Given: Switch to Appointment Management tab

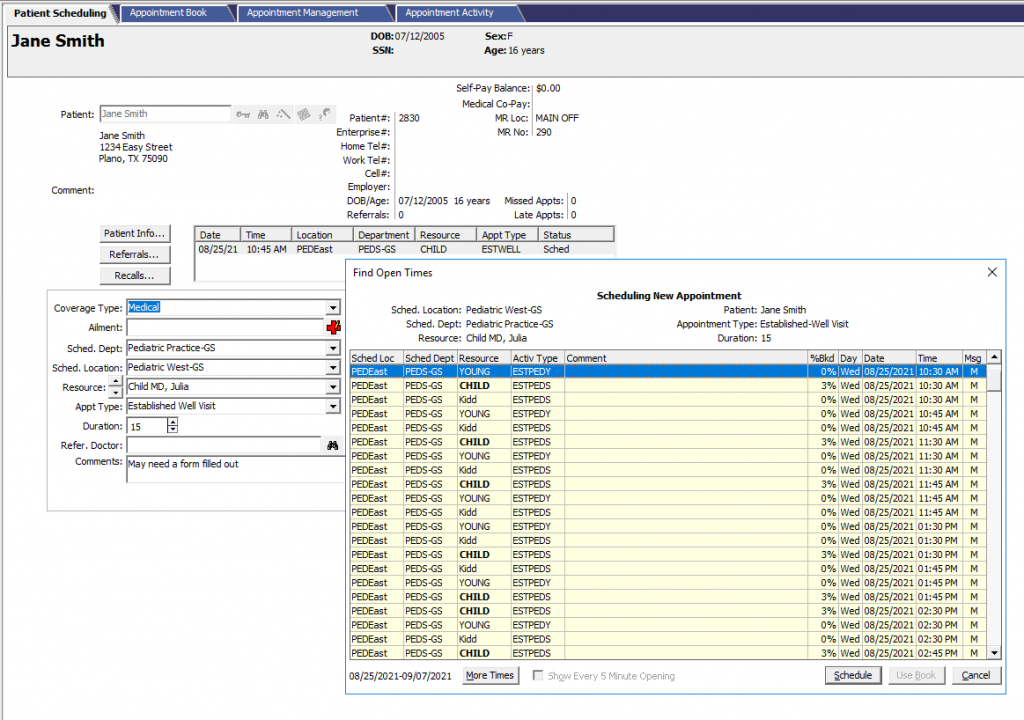Looking at the screenshot, I should 302,12.
